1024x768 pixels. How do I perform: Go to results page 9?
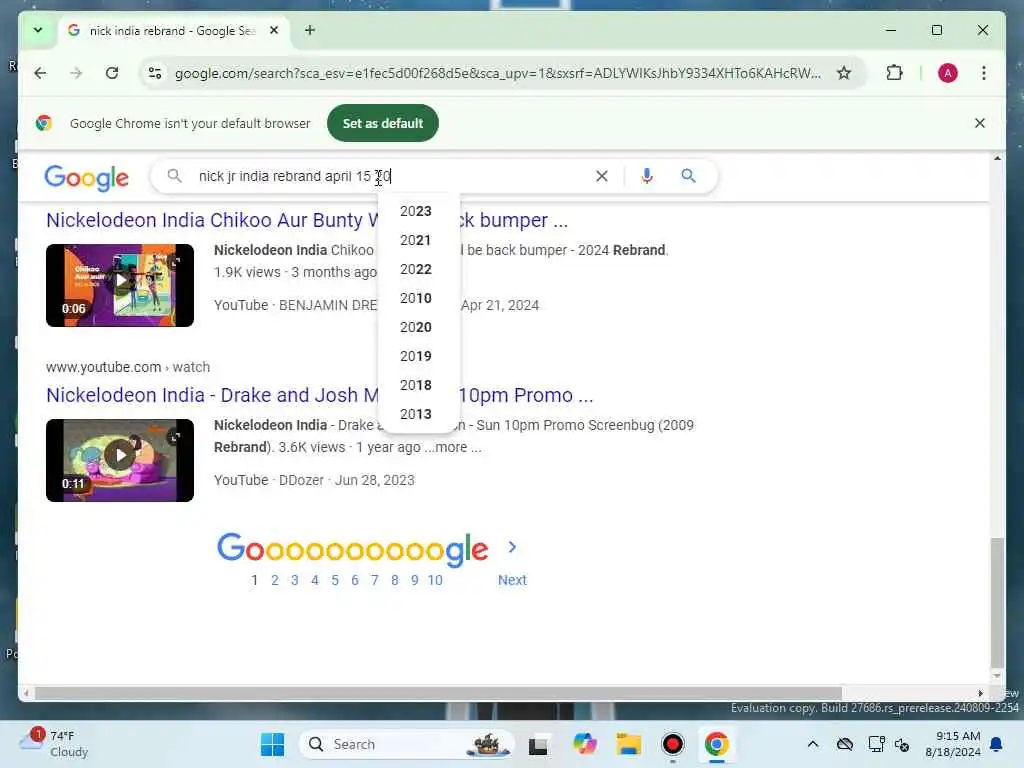coord(415,580)
